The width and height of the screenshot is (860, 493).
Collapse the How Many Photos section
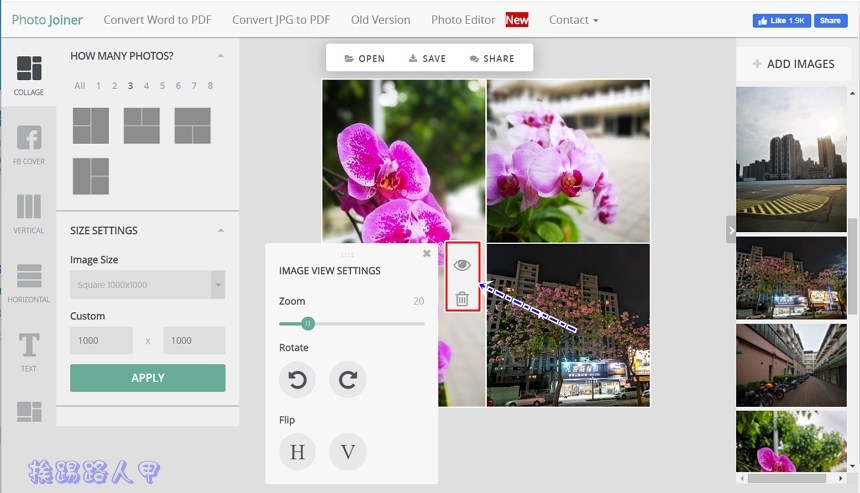click(x=220, y=56)
